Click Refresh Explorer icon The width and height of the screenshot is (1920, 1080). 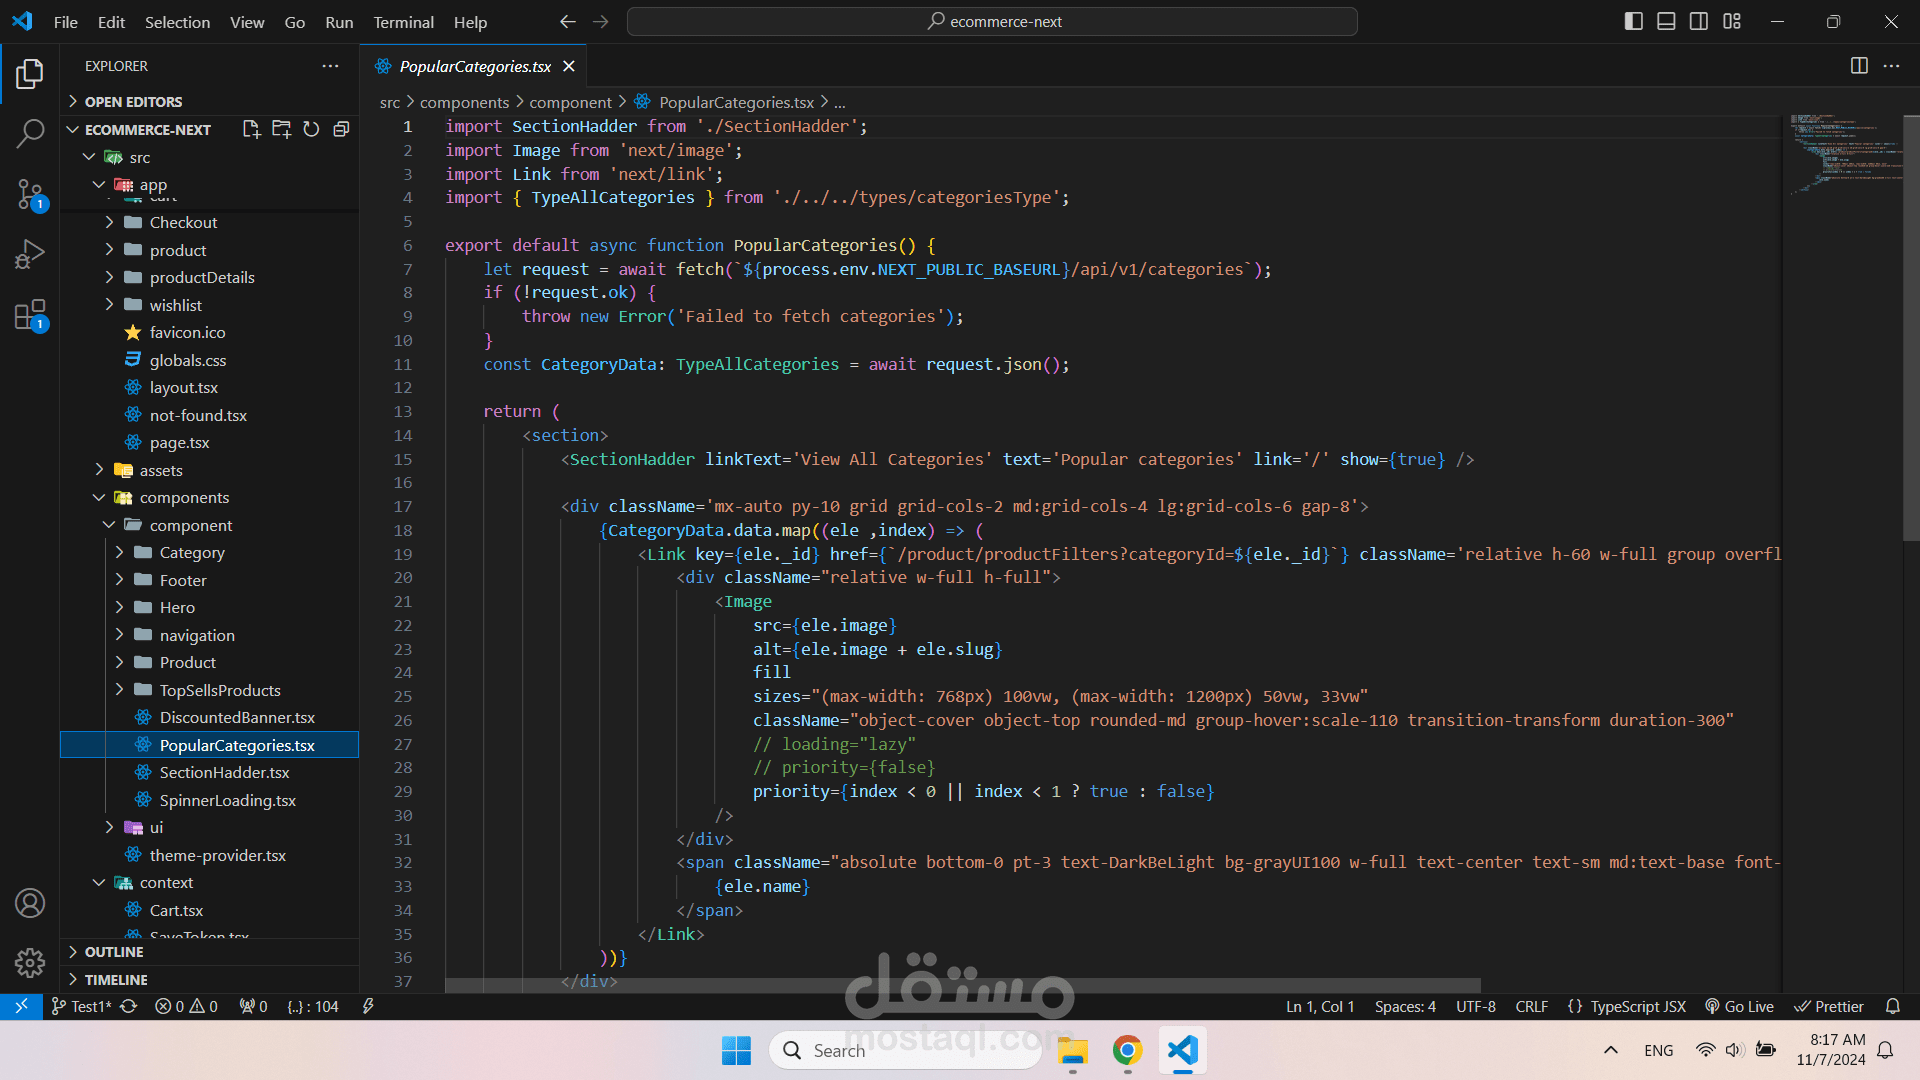point(311,129)
